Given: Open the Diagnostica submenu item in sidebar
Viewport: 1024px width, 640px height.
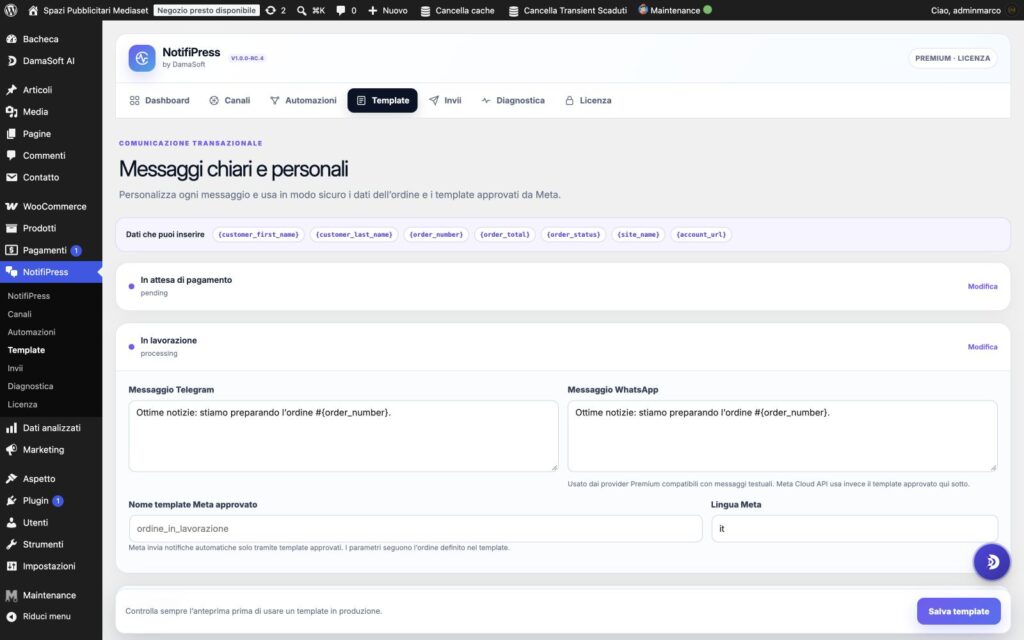Looking at the screenshot, I should click(x=30, y=386).
